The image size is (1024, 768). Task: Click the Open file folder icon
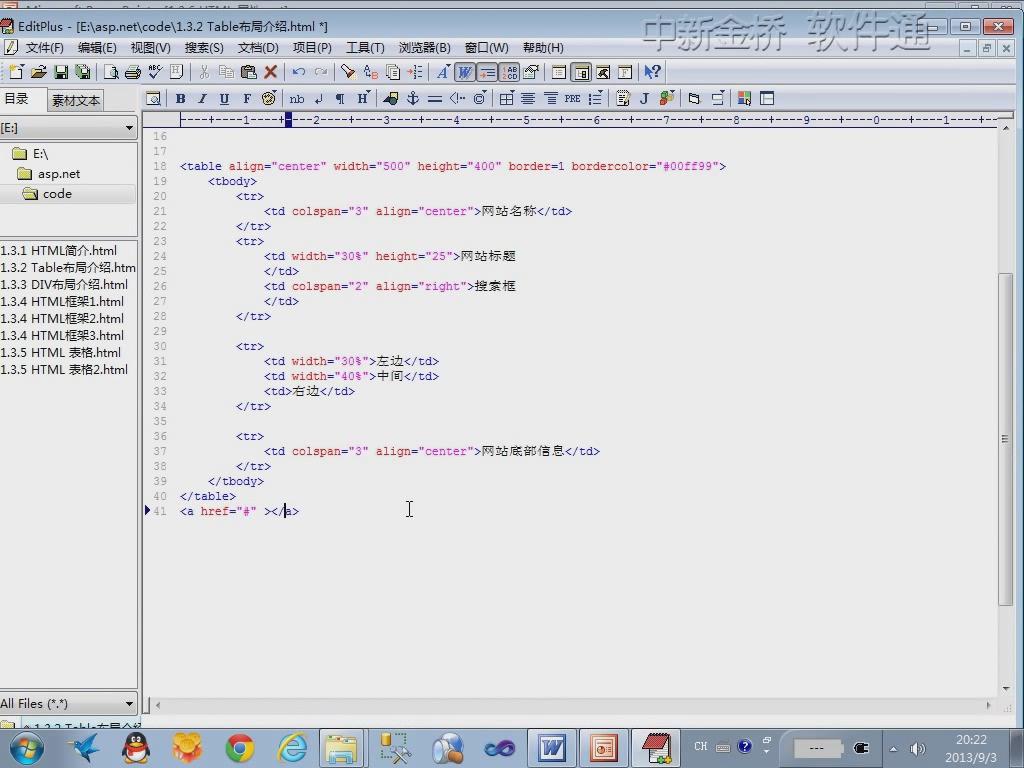click(39, 72)
